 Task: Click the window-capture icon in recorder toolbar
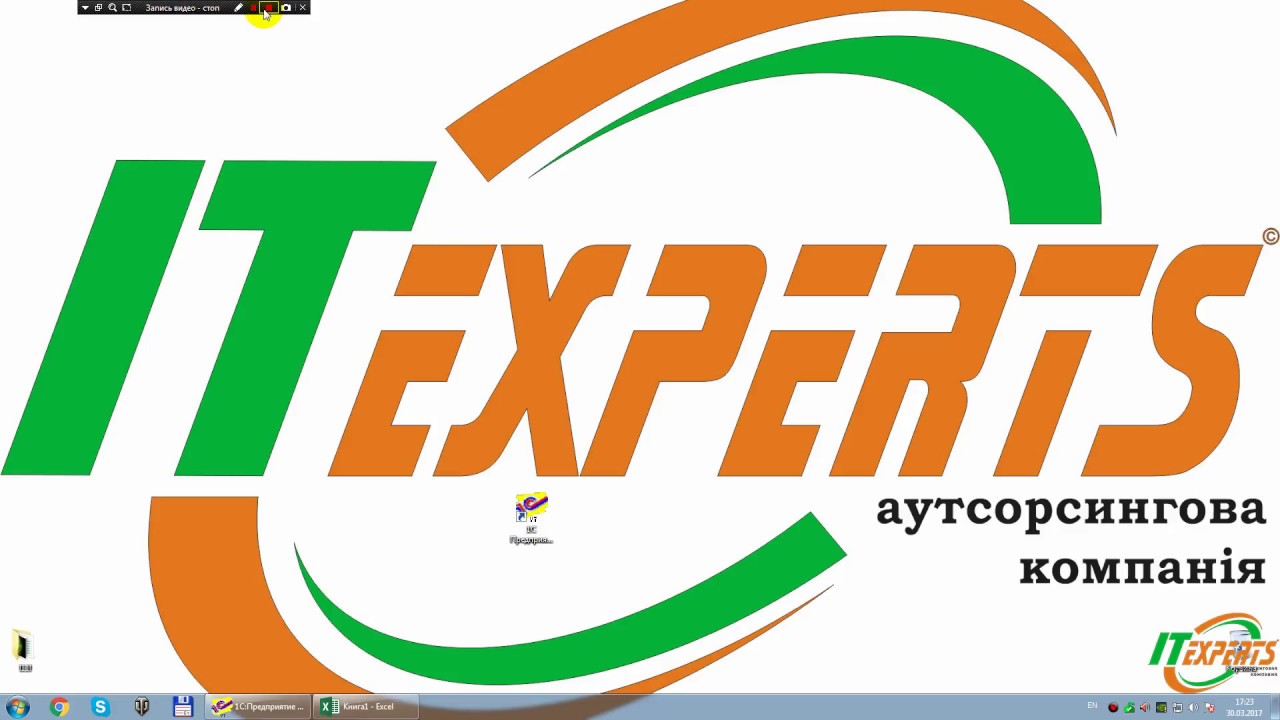tap(98, 8)
